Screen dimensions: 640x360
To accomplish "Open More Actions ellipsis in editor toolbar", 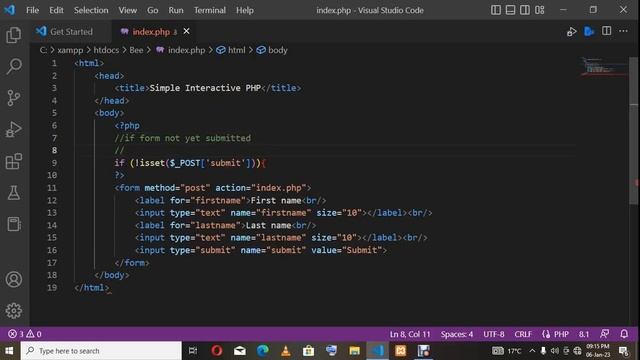I will click(x=623, y=31).
